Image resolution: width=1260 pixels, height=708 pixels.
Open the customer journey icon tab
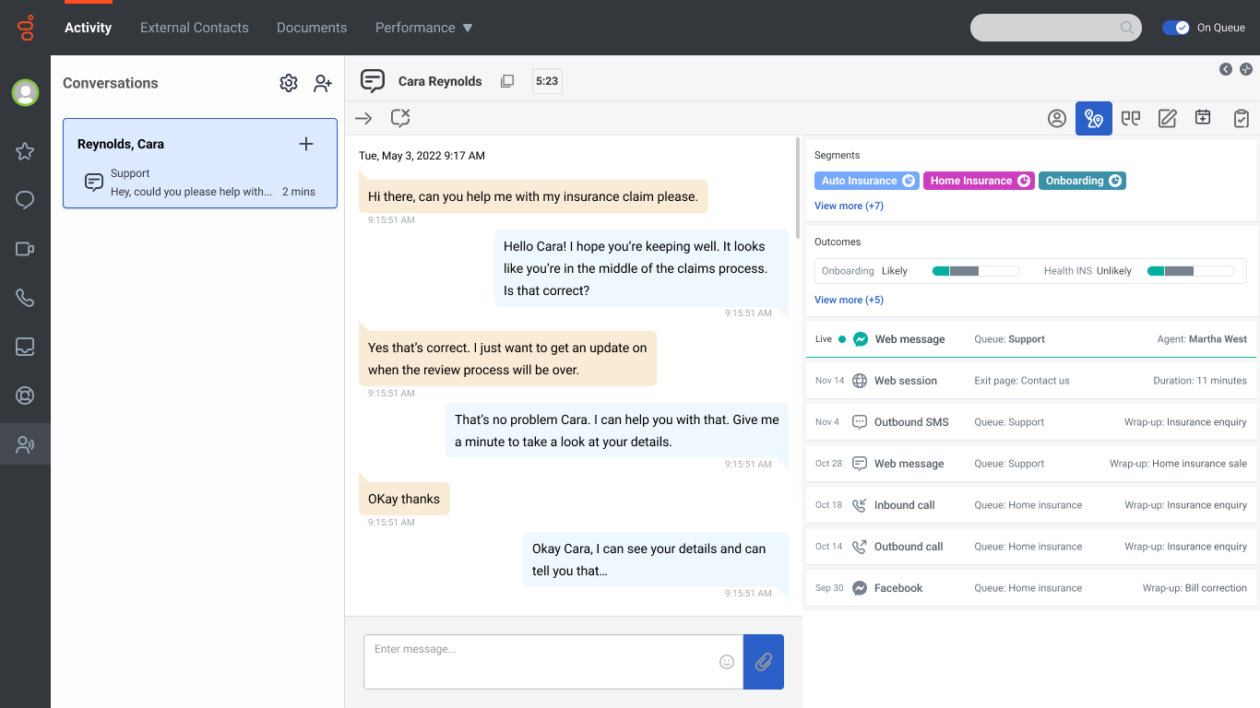click(x=1093, y=118)
